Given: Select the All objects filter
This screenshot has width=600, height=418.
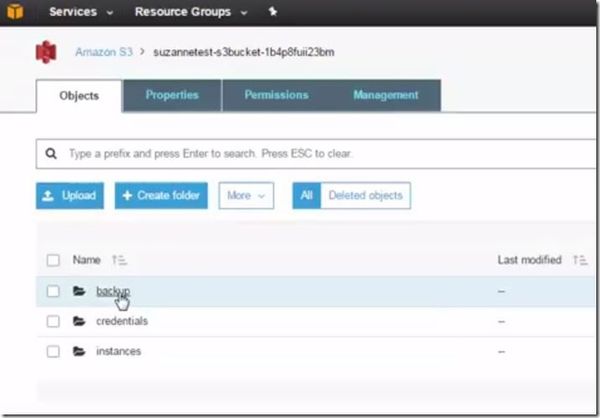Looking at the screenshot, I should click(x=307, y=196).
